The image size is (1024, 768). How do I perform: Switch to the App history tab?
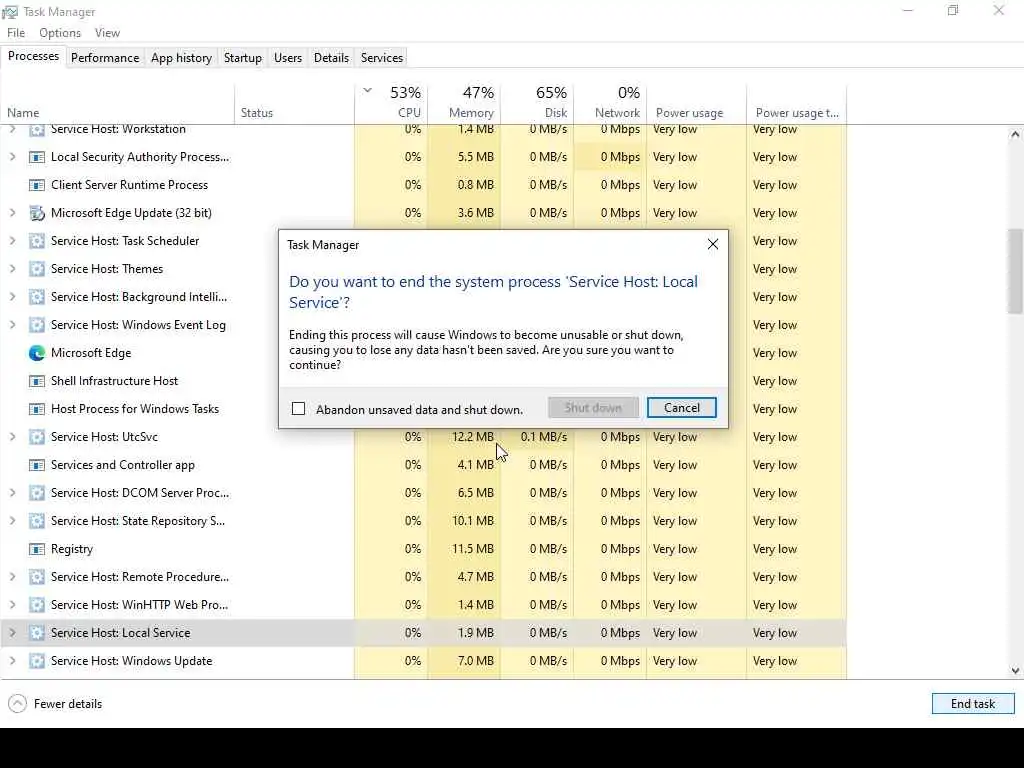pyautogui.click(x=182, y=57)
